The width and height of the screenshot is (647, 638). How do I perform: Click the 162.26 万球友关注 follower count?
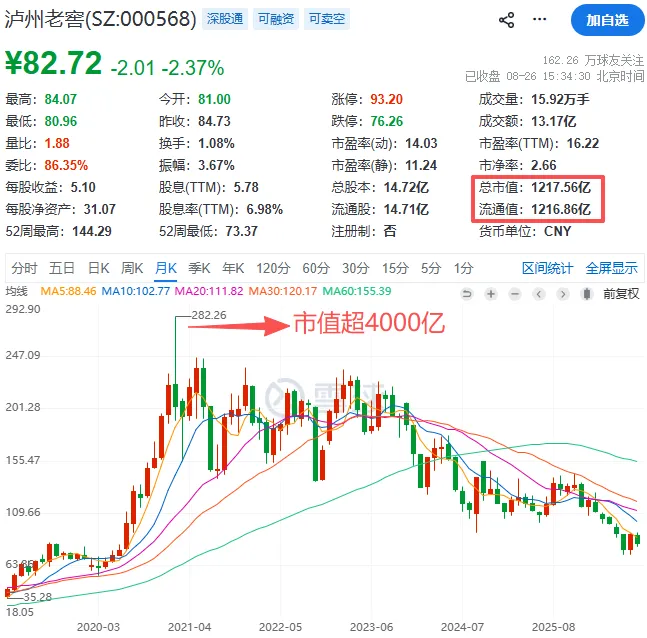(593, 61)
